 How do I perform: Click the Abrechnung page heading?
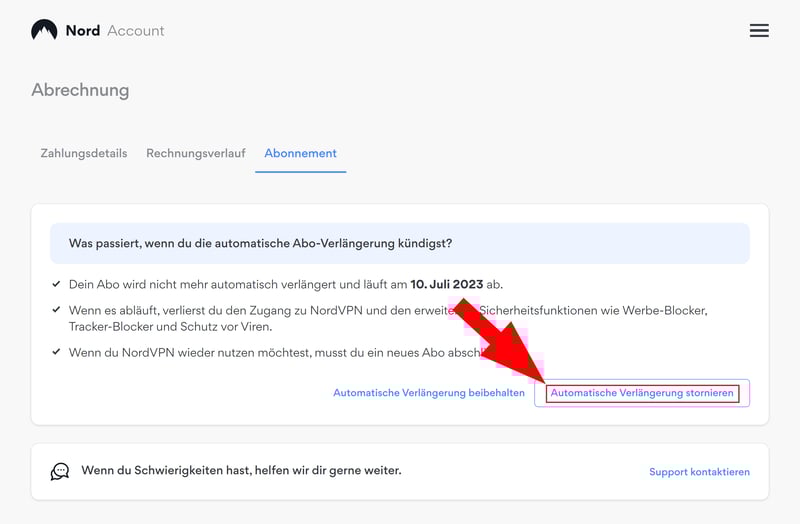coord(80,90)
